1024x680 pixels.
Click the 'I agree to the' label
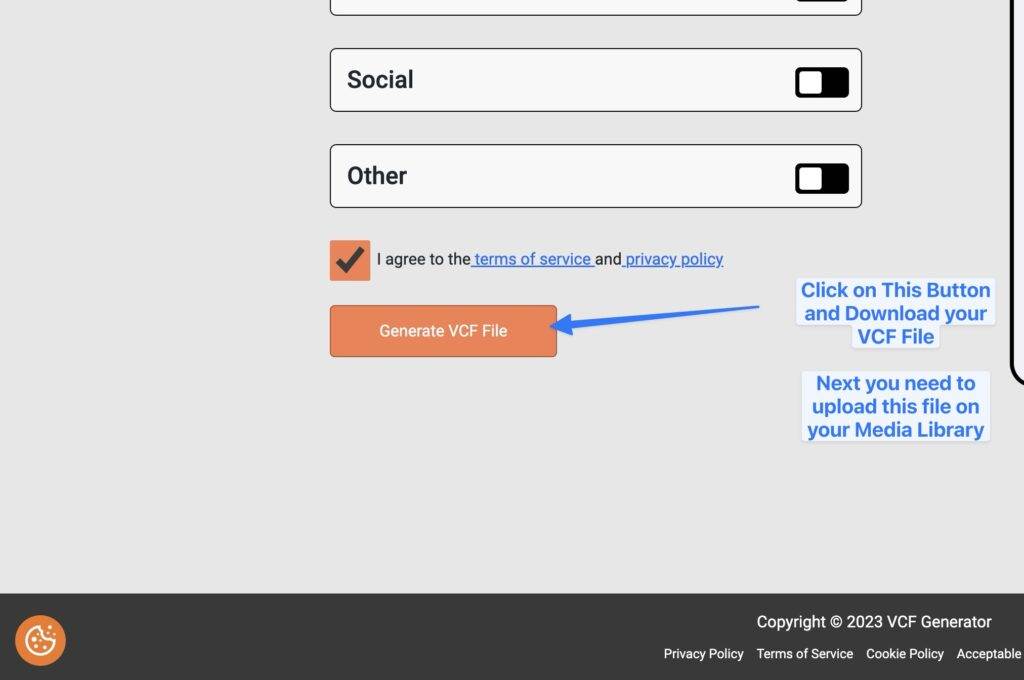pos(423,259)
